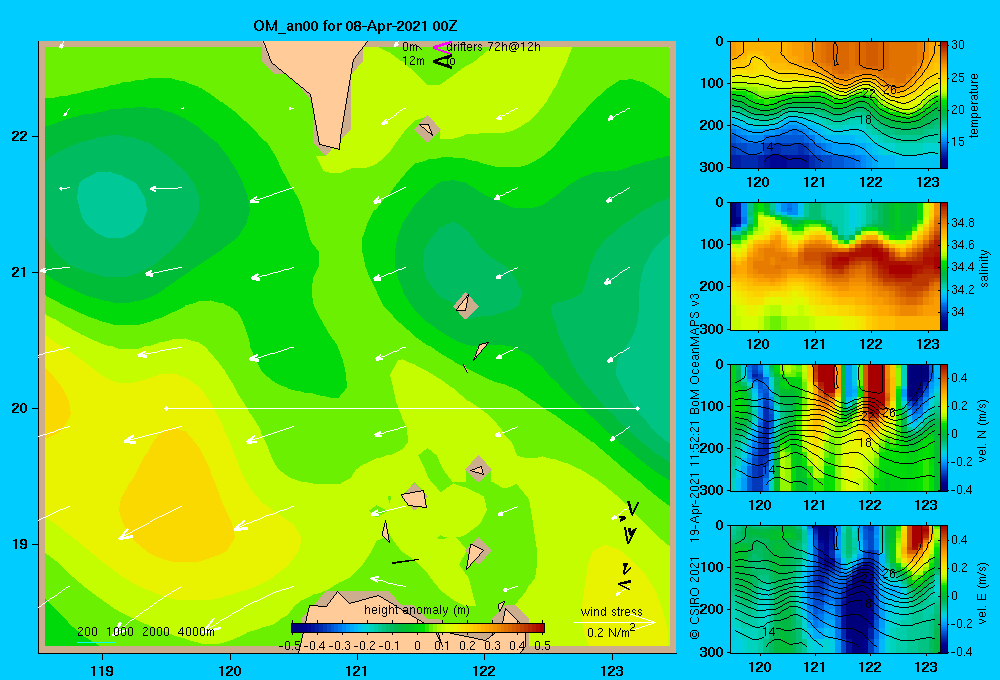The width and height of the screenshot is (1000, 680).
Task: Open the northward velocity section plot
Action: click(x=835, y=428)
